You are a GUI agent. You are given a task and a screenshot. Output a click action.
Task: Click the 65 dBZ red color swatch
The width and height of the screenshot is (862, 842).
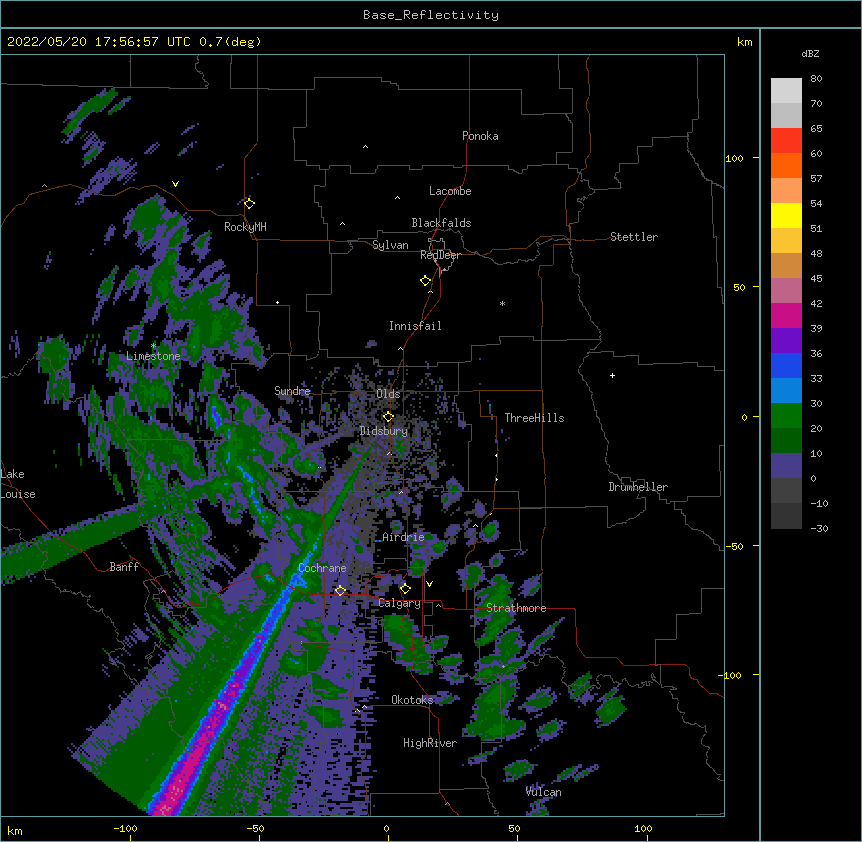pyautogui.click(x=786, y=140)
